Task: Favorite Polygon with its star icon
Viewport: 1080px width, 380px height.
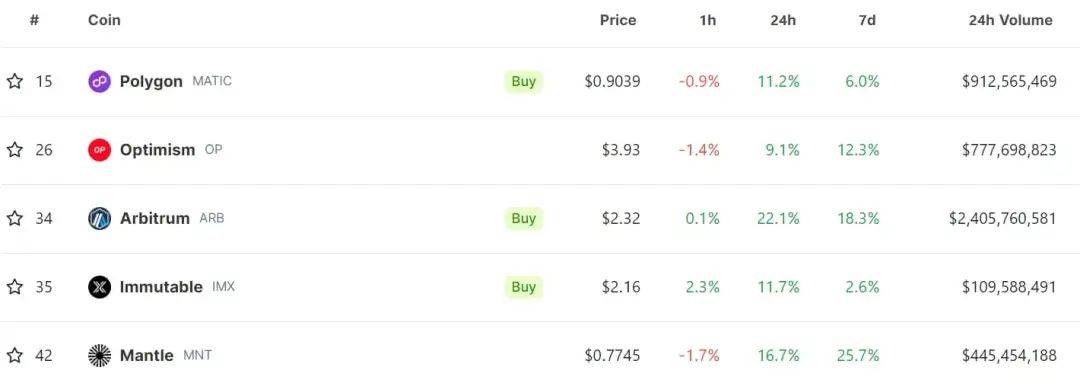Action: (x=14, y=81)
